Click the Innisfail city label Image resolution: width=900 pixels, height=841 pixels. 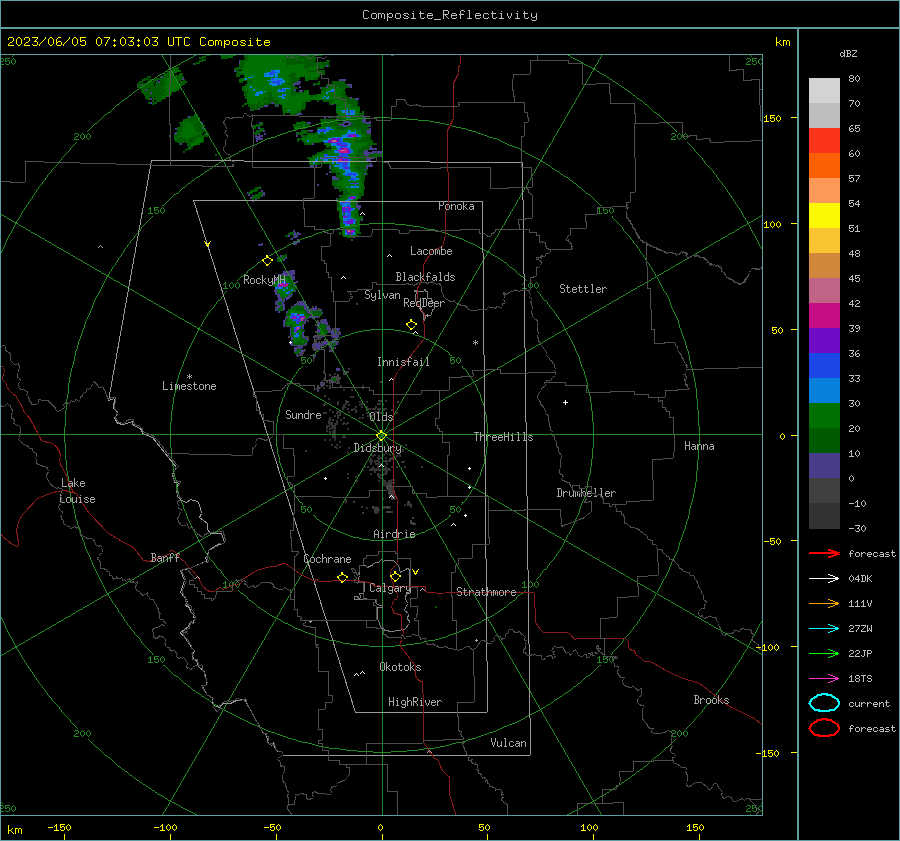point(403,362)
